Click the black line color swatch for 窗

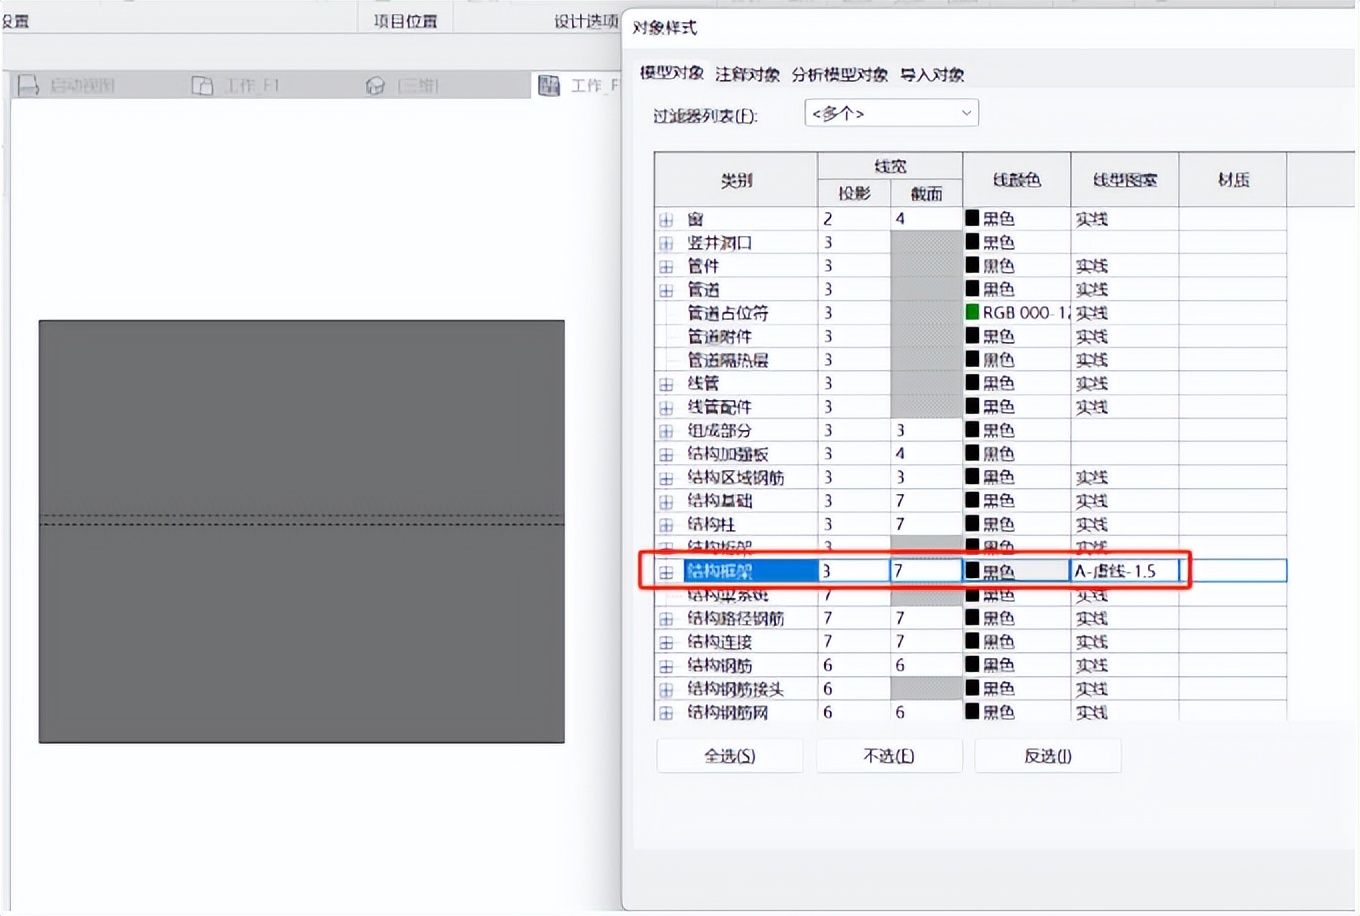(972, 218)
